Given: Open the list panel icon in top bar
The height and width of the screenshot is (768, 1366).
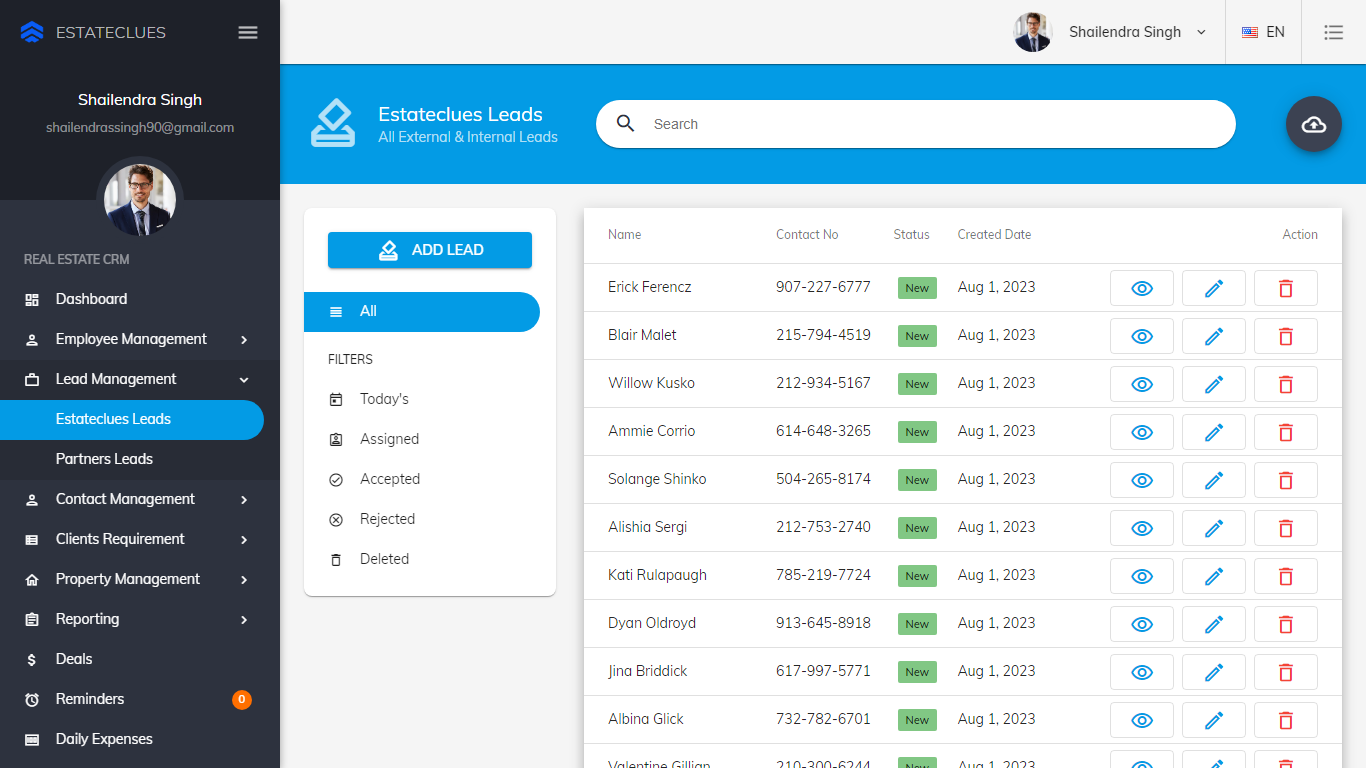Looking at the screenshot, I should pyautogui.click(x=1333, y=32).
